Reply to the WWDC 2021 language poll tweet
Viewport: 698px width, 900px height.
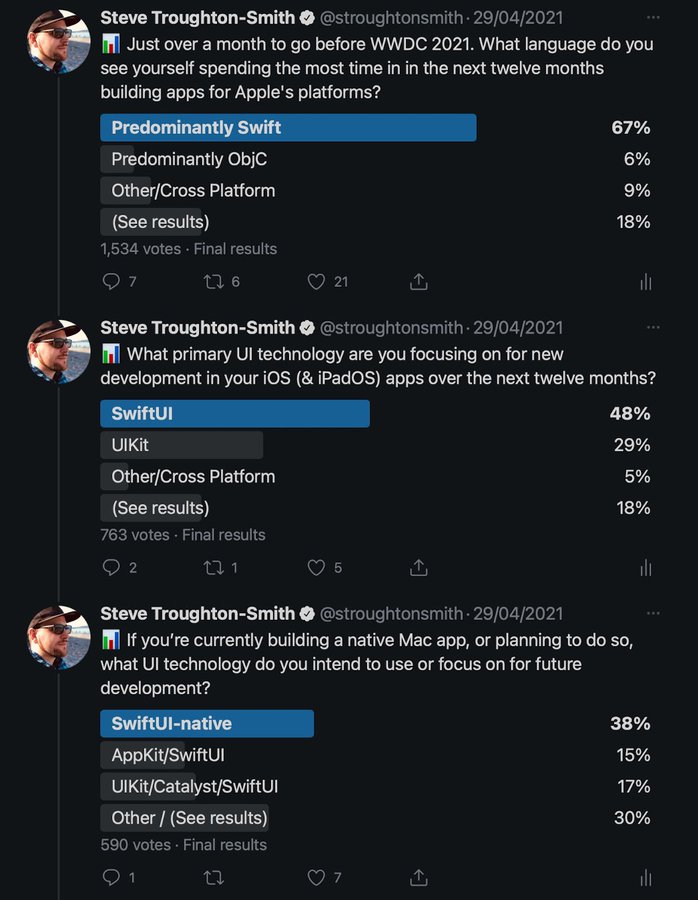pyautogui.click(x=112, y=282)
